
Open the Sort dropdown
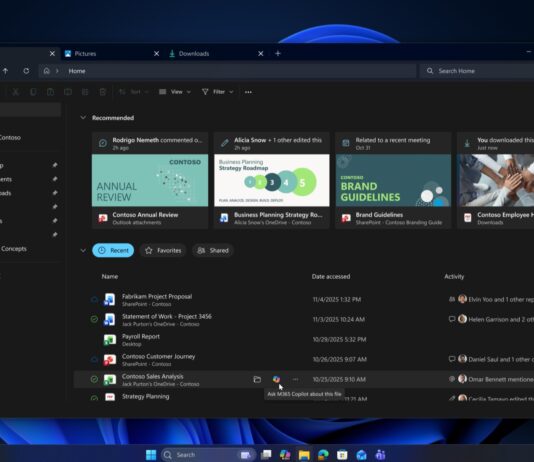(x=134, y=92)
